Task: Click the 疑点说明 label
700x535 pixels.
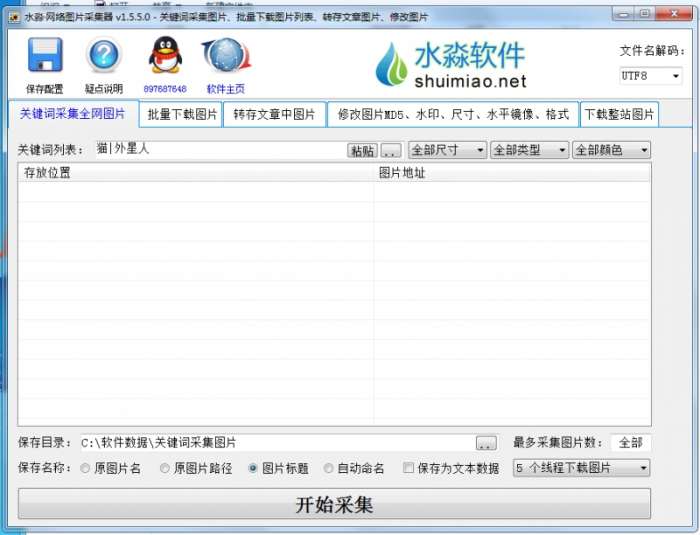Action: click(x=104, y=89)
